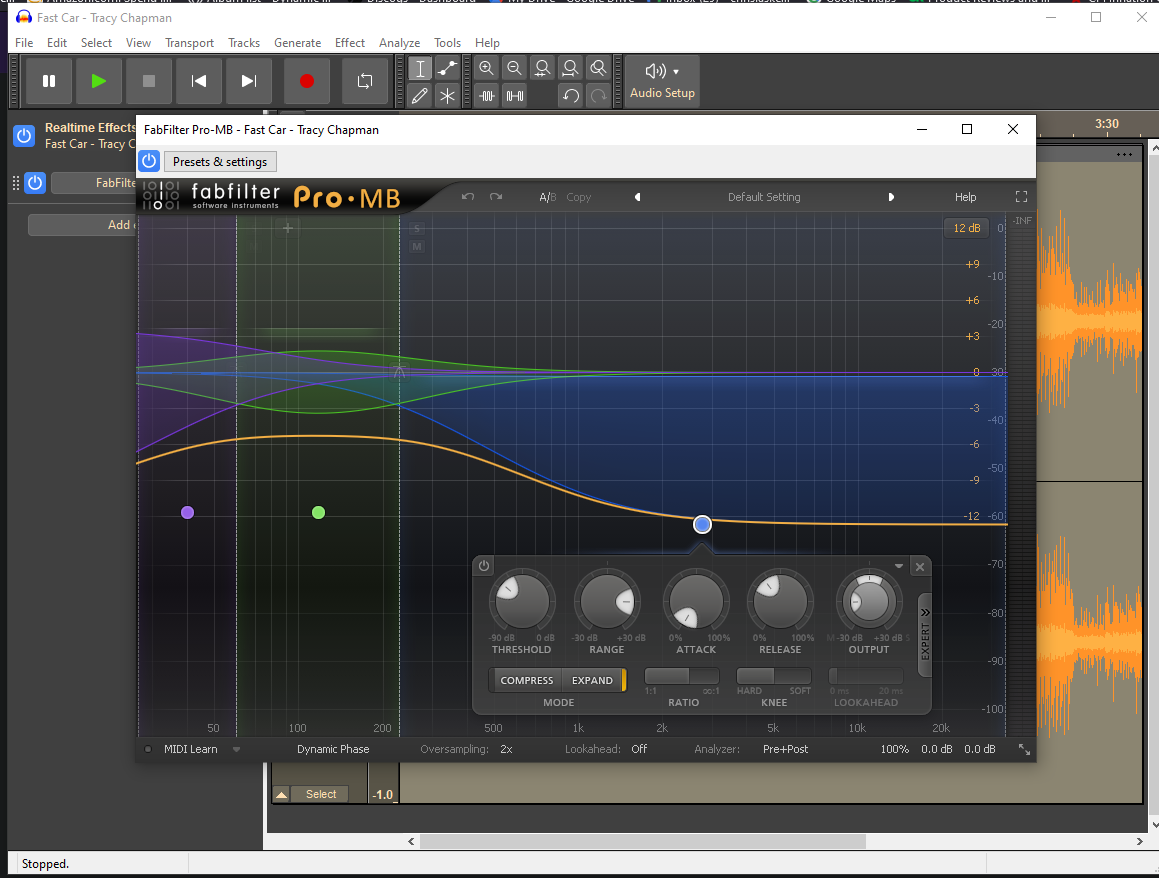Choose the Selection (I-beam) tool
Viewport: 1159px width, 878px height.
click(420, 69)
